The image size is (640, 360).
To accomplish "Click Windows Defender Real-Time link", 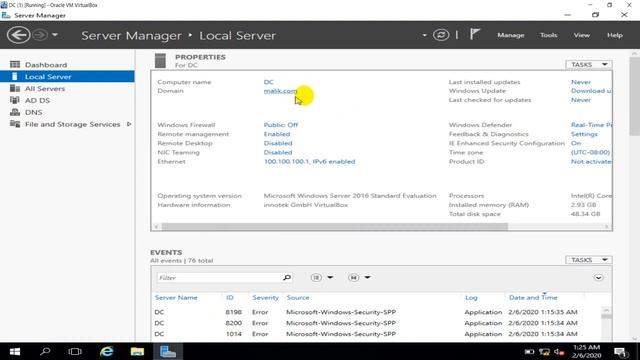I will click(x=591, y=125).
